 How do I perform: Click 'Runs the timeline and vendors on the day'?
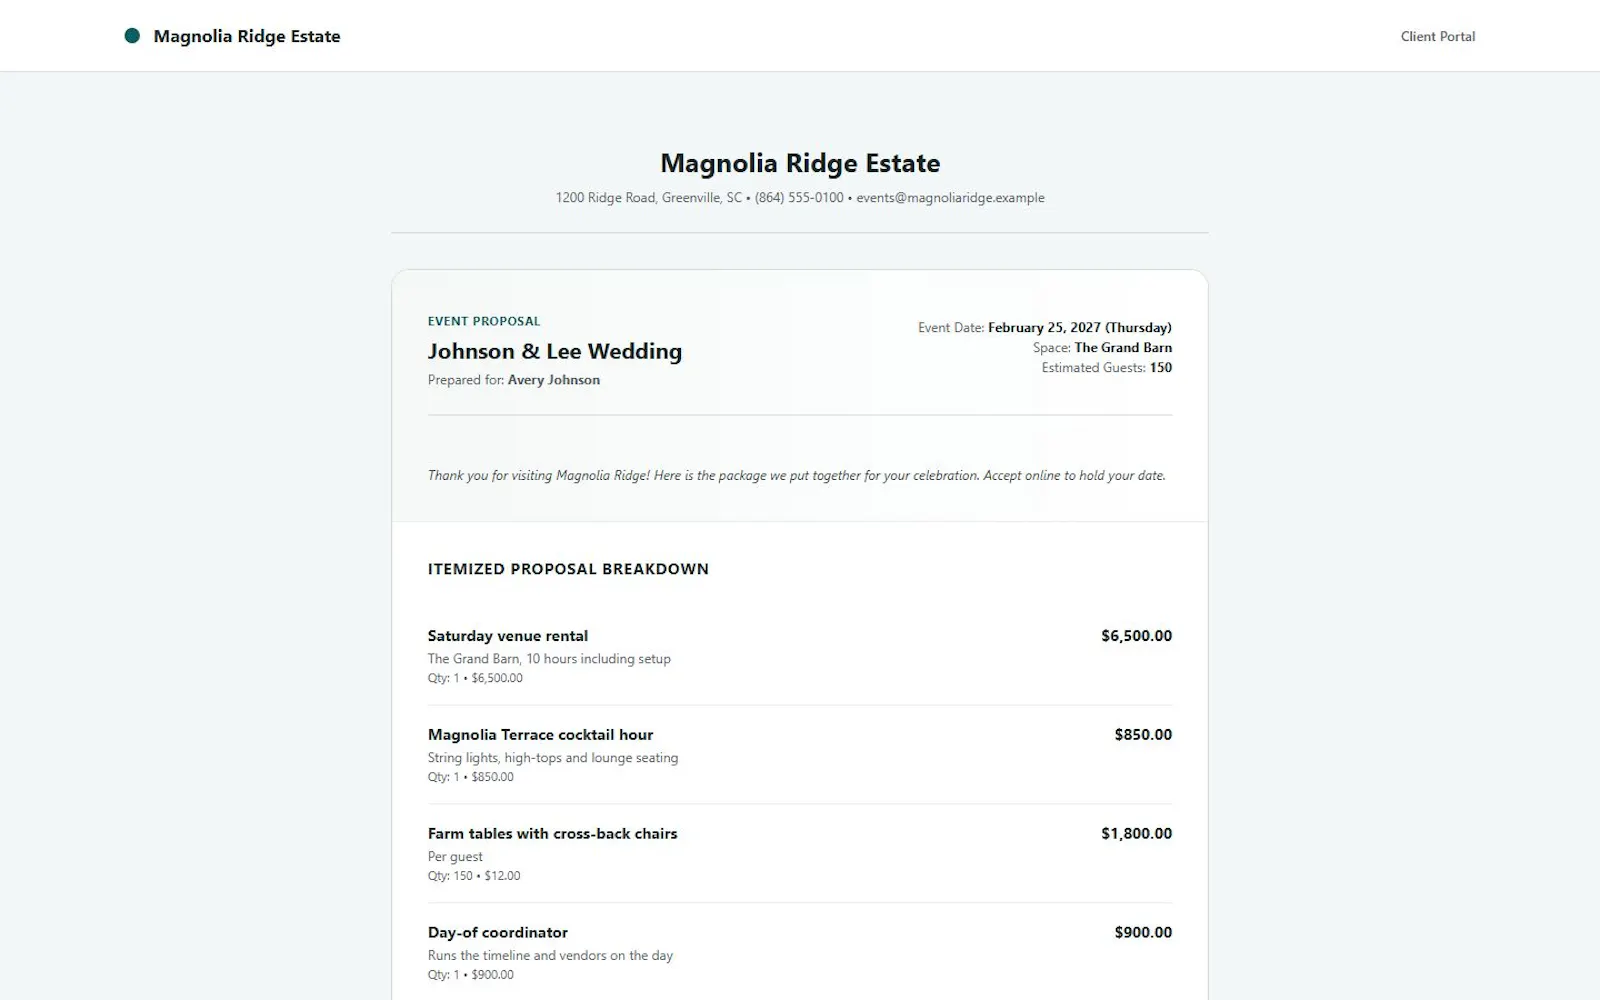click(x=550, y=956)
